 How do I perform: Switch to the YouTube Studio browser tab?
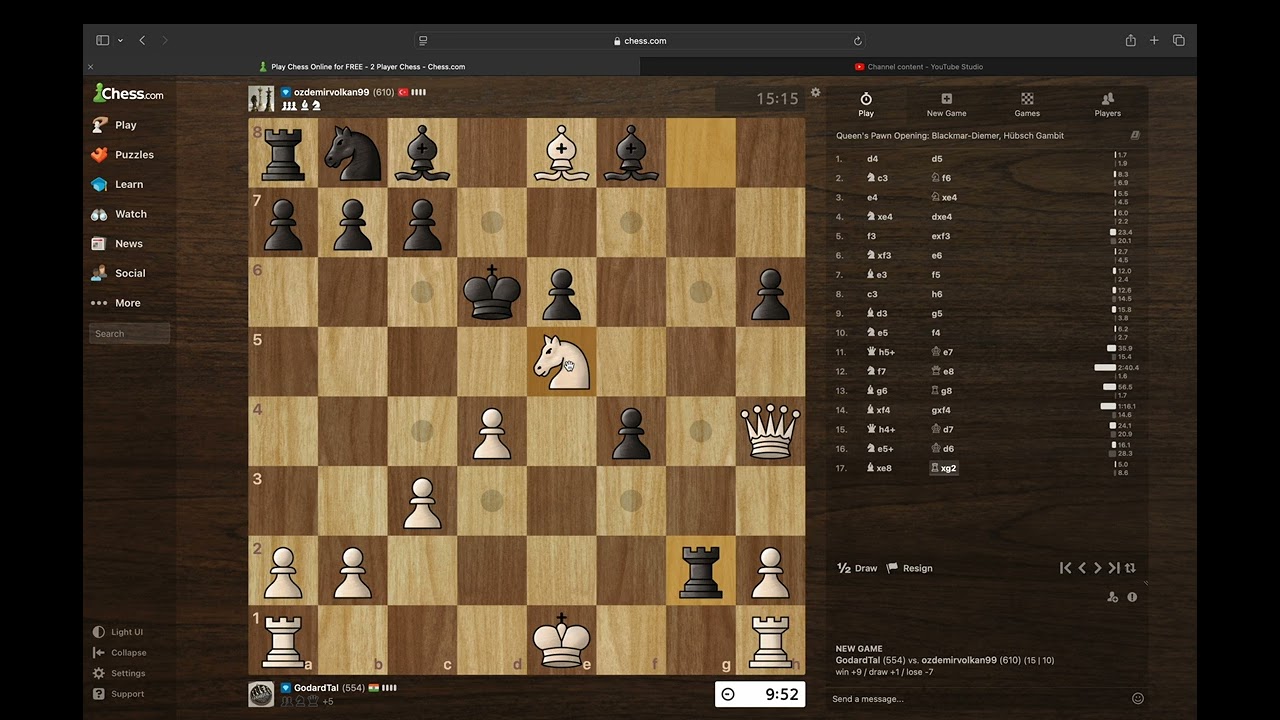918,67
